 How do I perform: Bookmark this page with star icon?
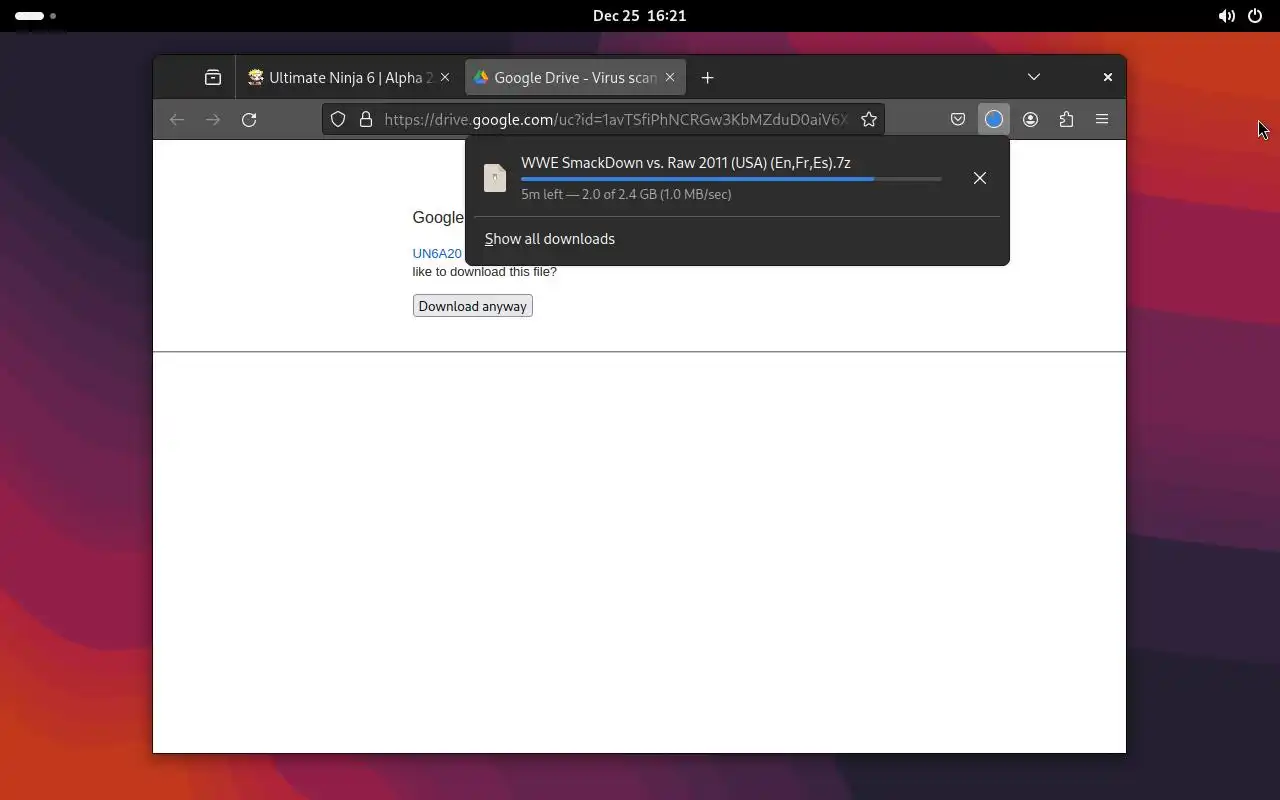coord(869,119)
